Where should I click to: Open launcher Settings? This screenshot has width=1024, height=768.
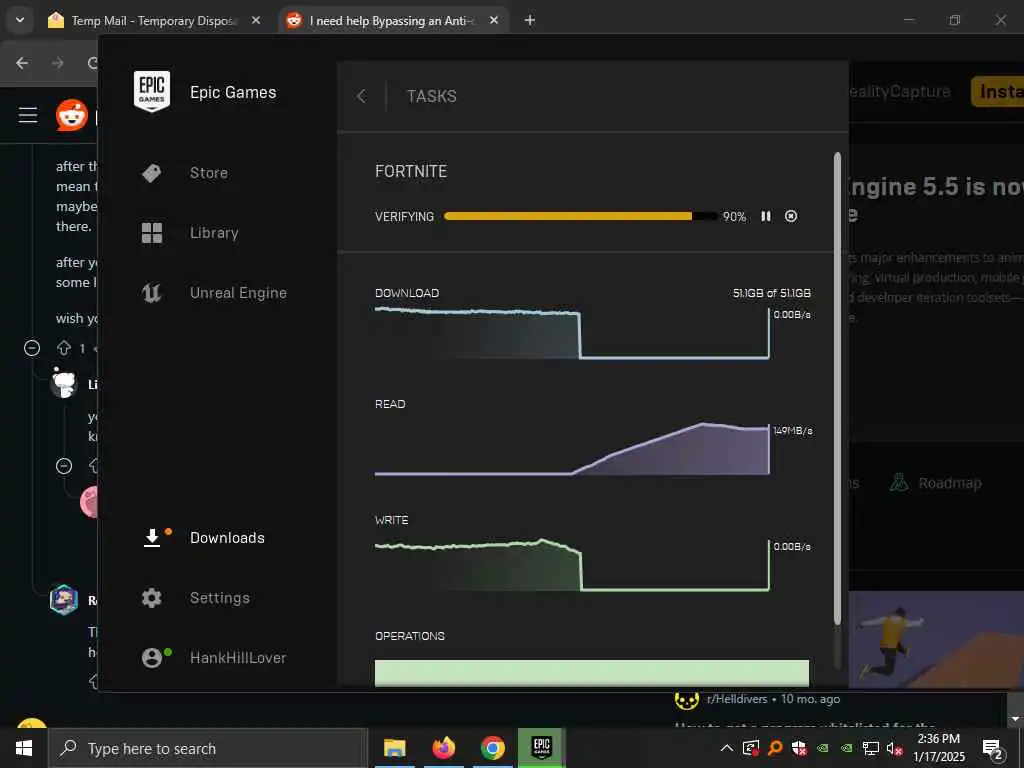pos(219,598)
